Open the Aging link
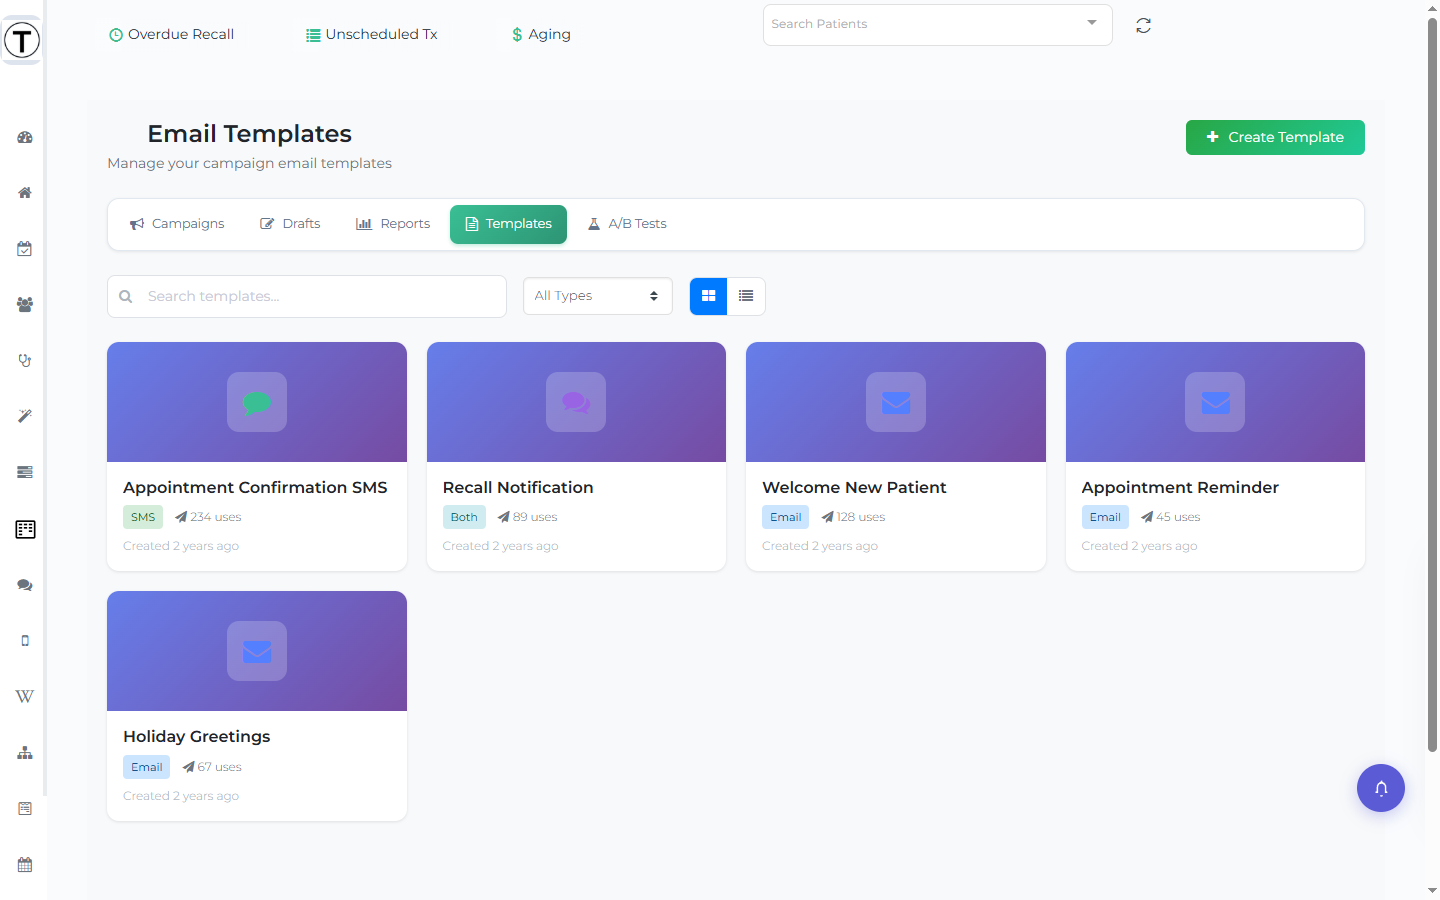This screenshot has height=900, width=1440. 541,34
